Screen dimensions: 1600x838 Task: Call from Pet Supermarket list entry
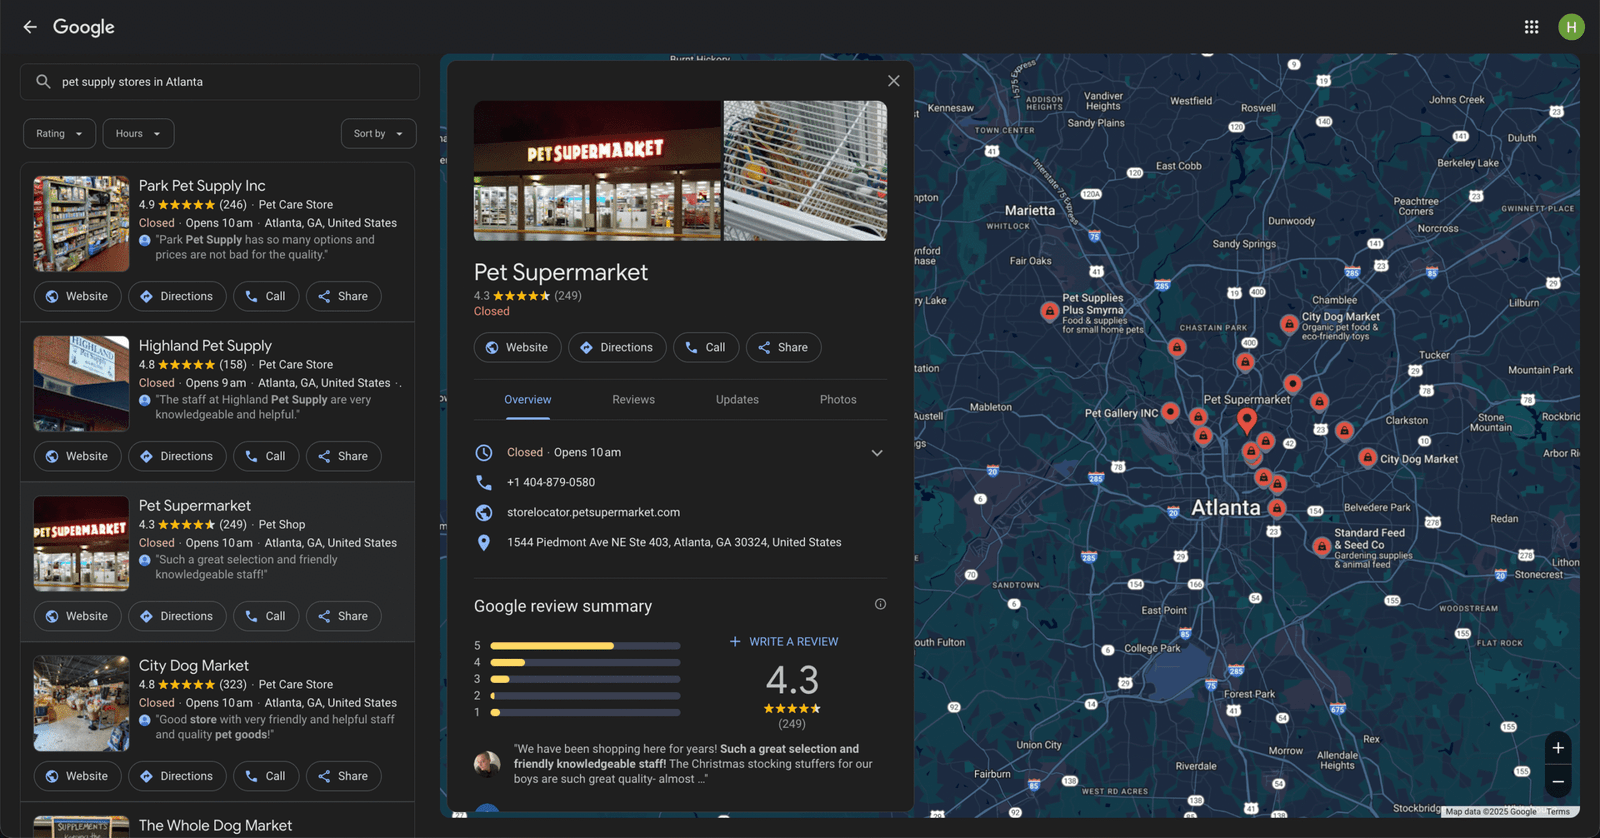pyautogui.click(x=266, y=617)
